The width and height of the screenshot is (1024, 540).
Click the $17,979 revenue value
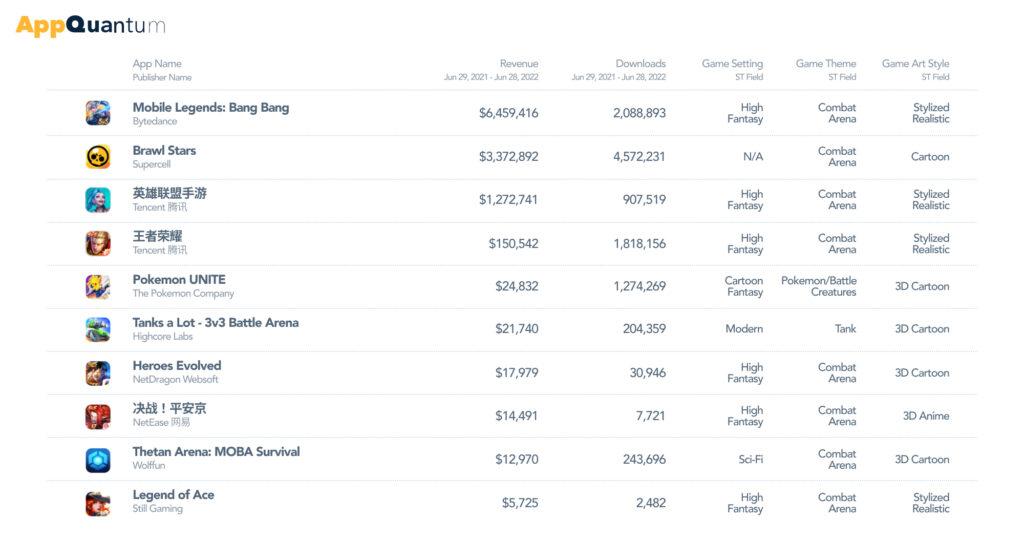517,373
